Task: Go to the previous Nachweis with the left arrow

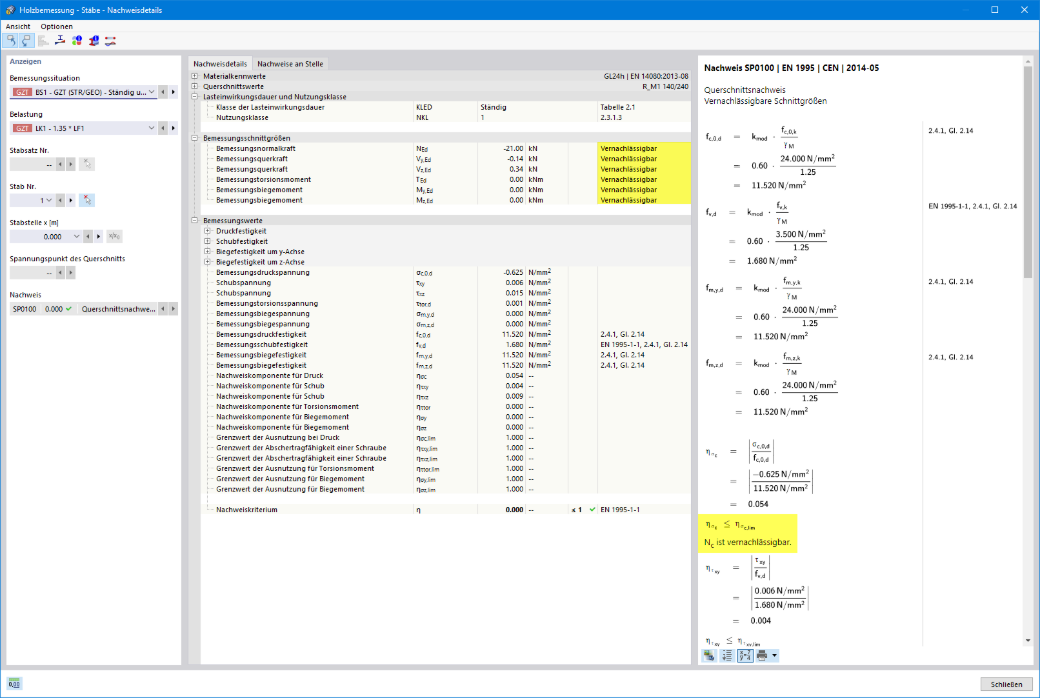Action: [163, 309]
